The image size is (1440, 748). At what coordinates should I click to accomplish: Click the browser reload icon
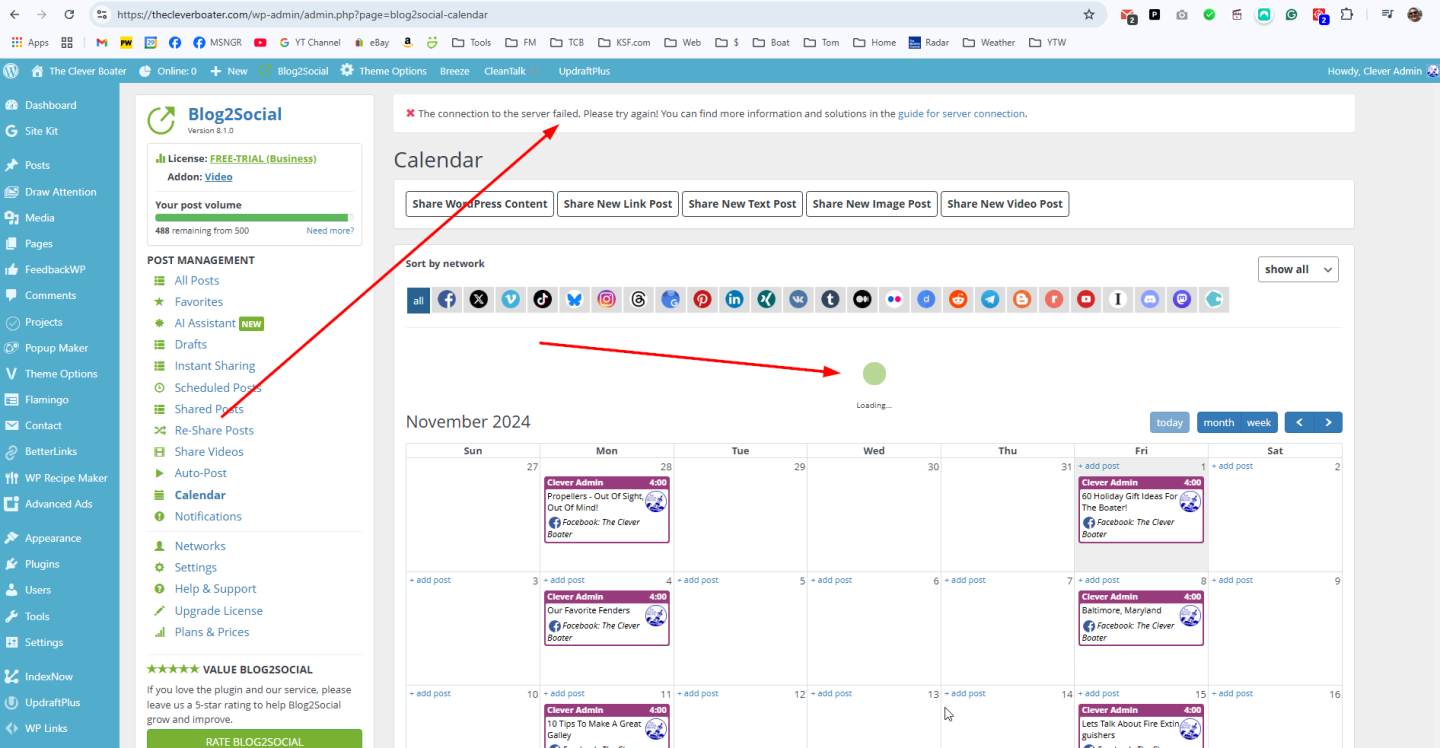69,15
